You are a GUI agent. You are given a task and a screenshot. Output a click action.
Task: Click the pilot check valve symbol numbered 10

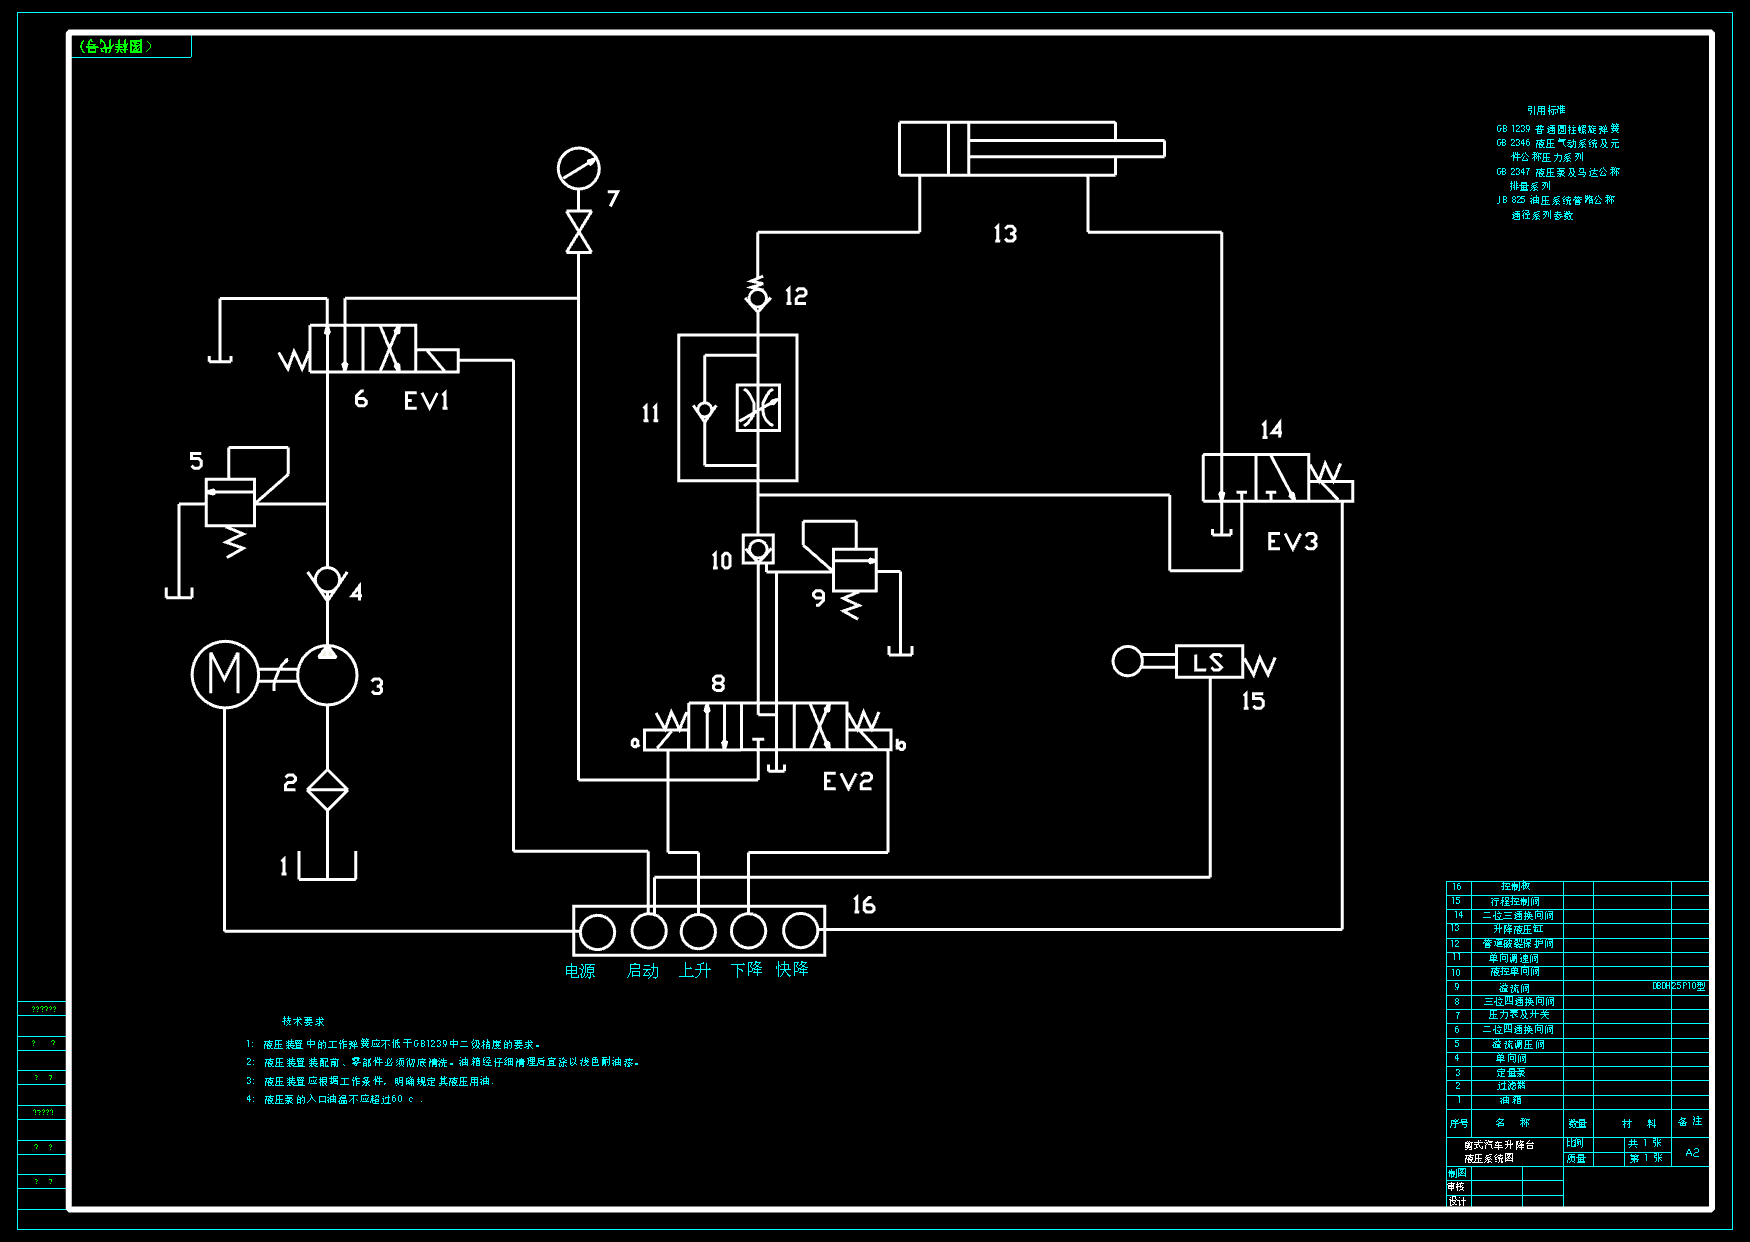tap(758, 549)
